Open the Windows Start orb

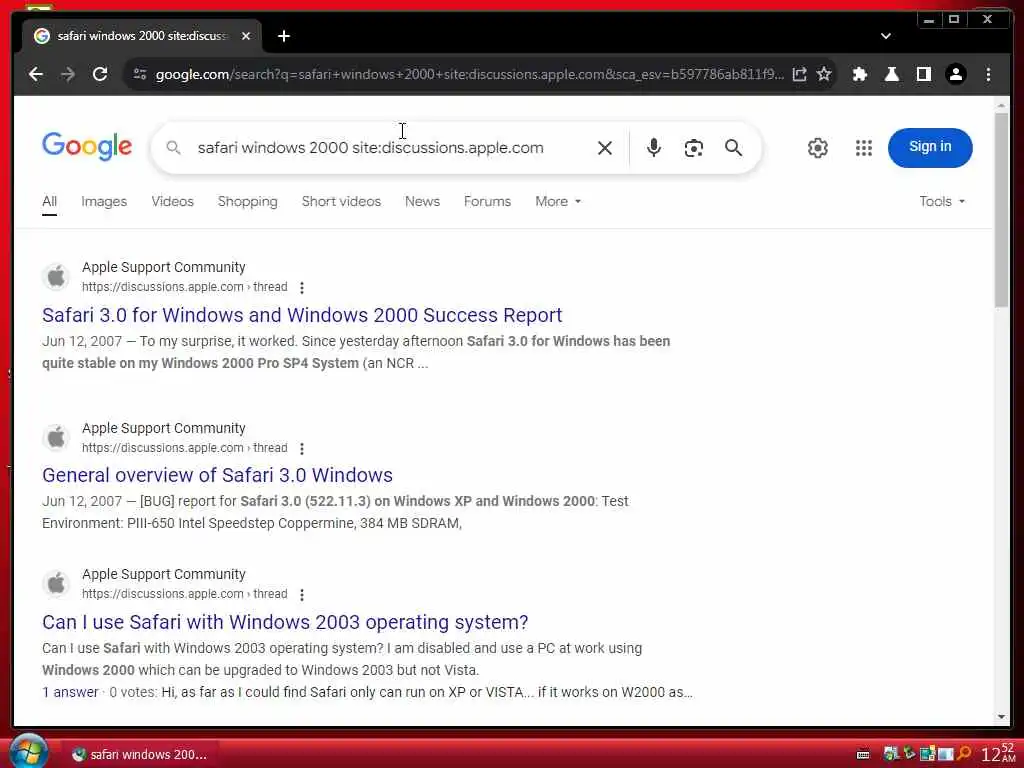(x=28, y=752)
